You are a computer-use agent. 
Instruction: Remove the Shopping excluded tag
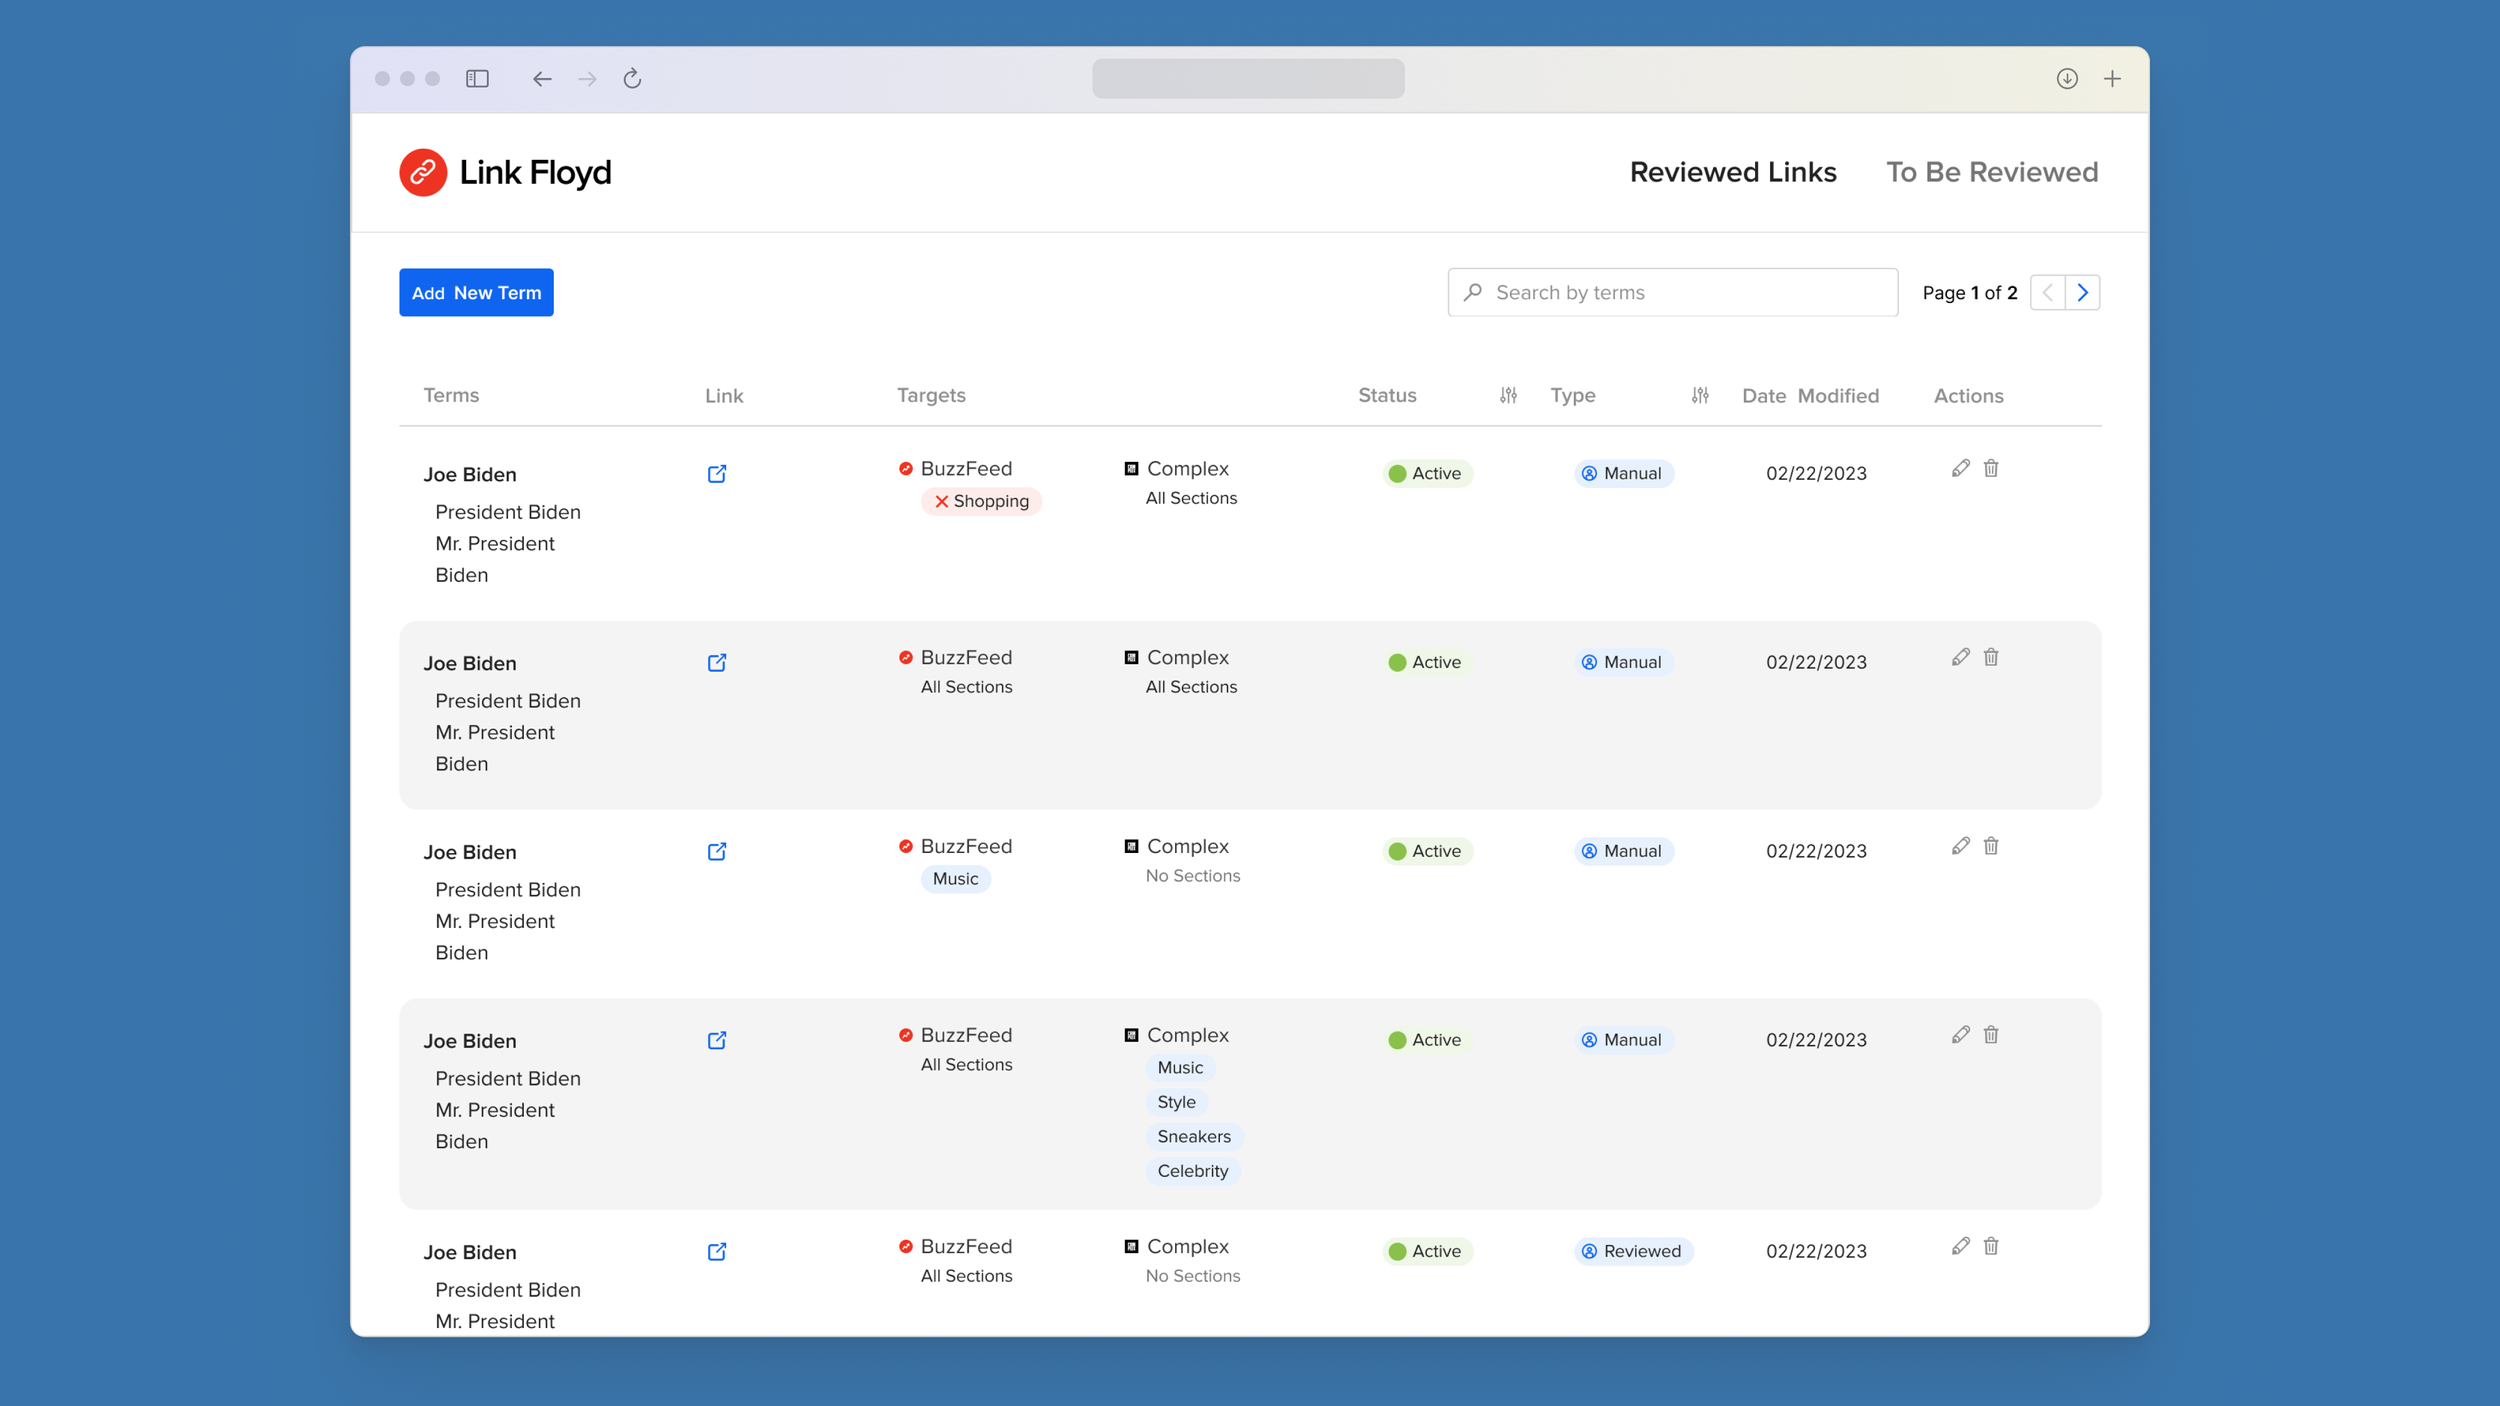pyautogui.click(x=941, y=502)
